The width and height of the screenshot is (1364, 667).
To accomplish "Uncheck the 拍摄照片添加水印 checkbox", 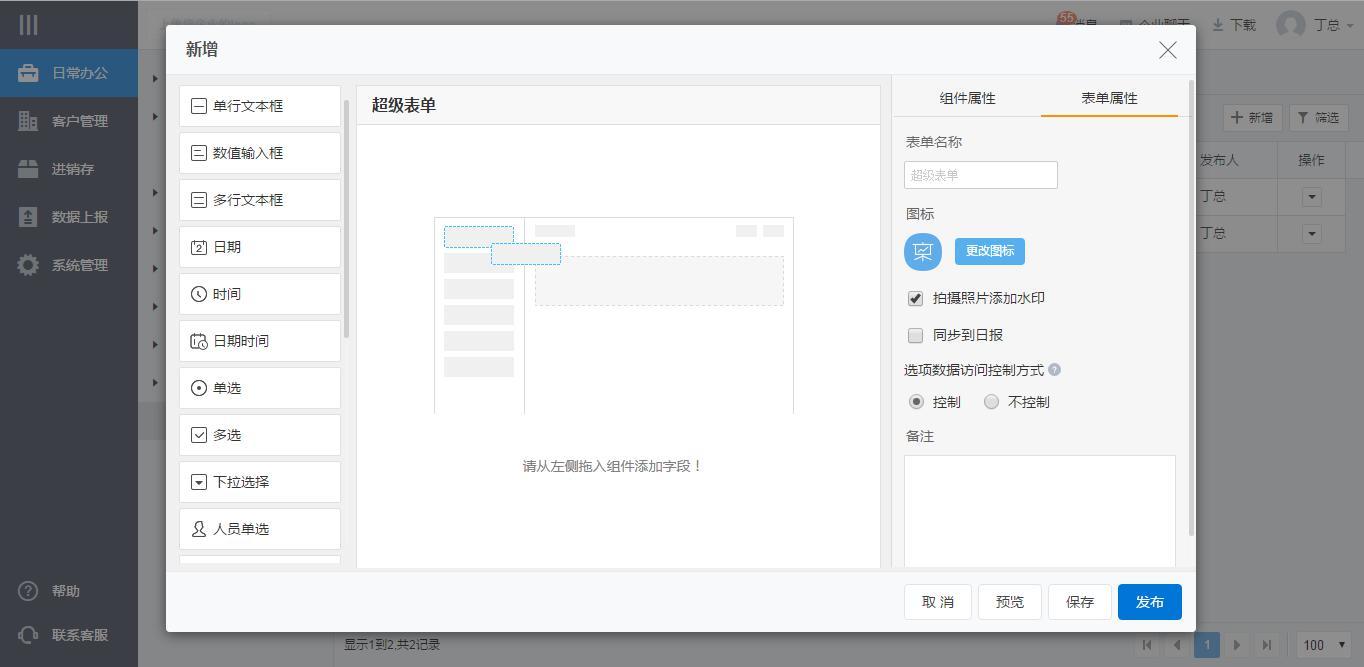I will point(915,298).
